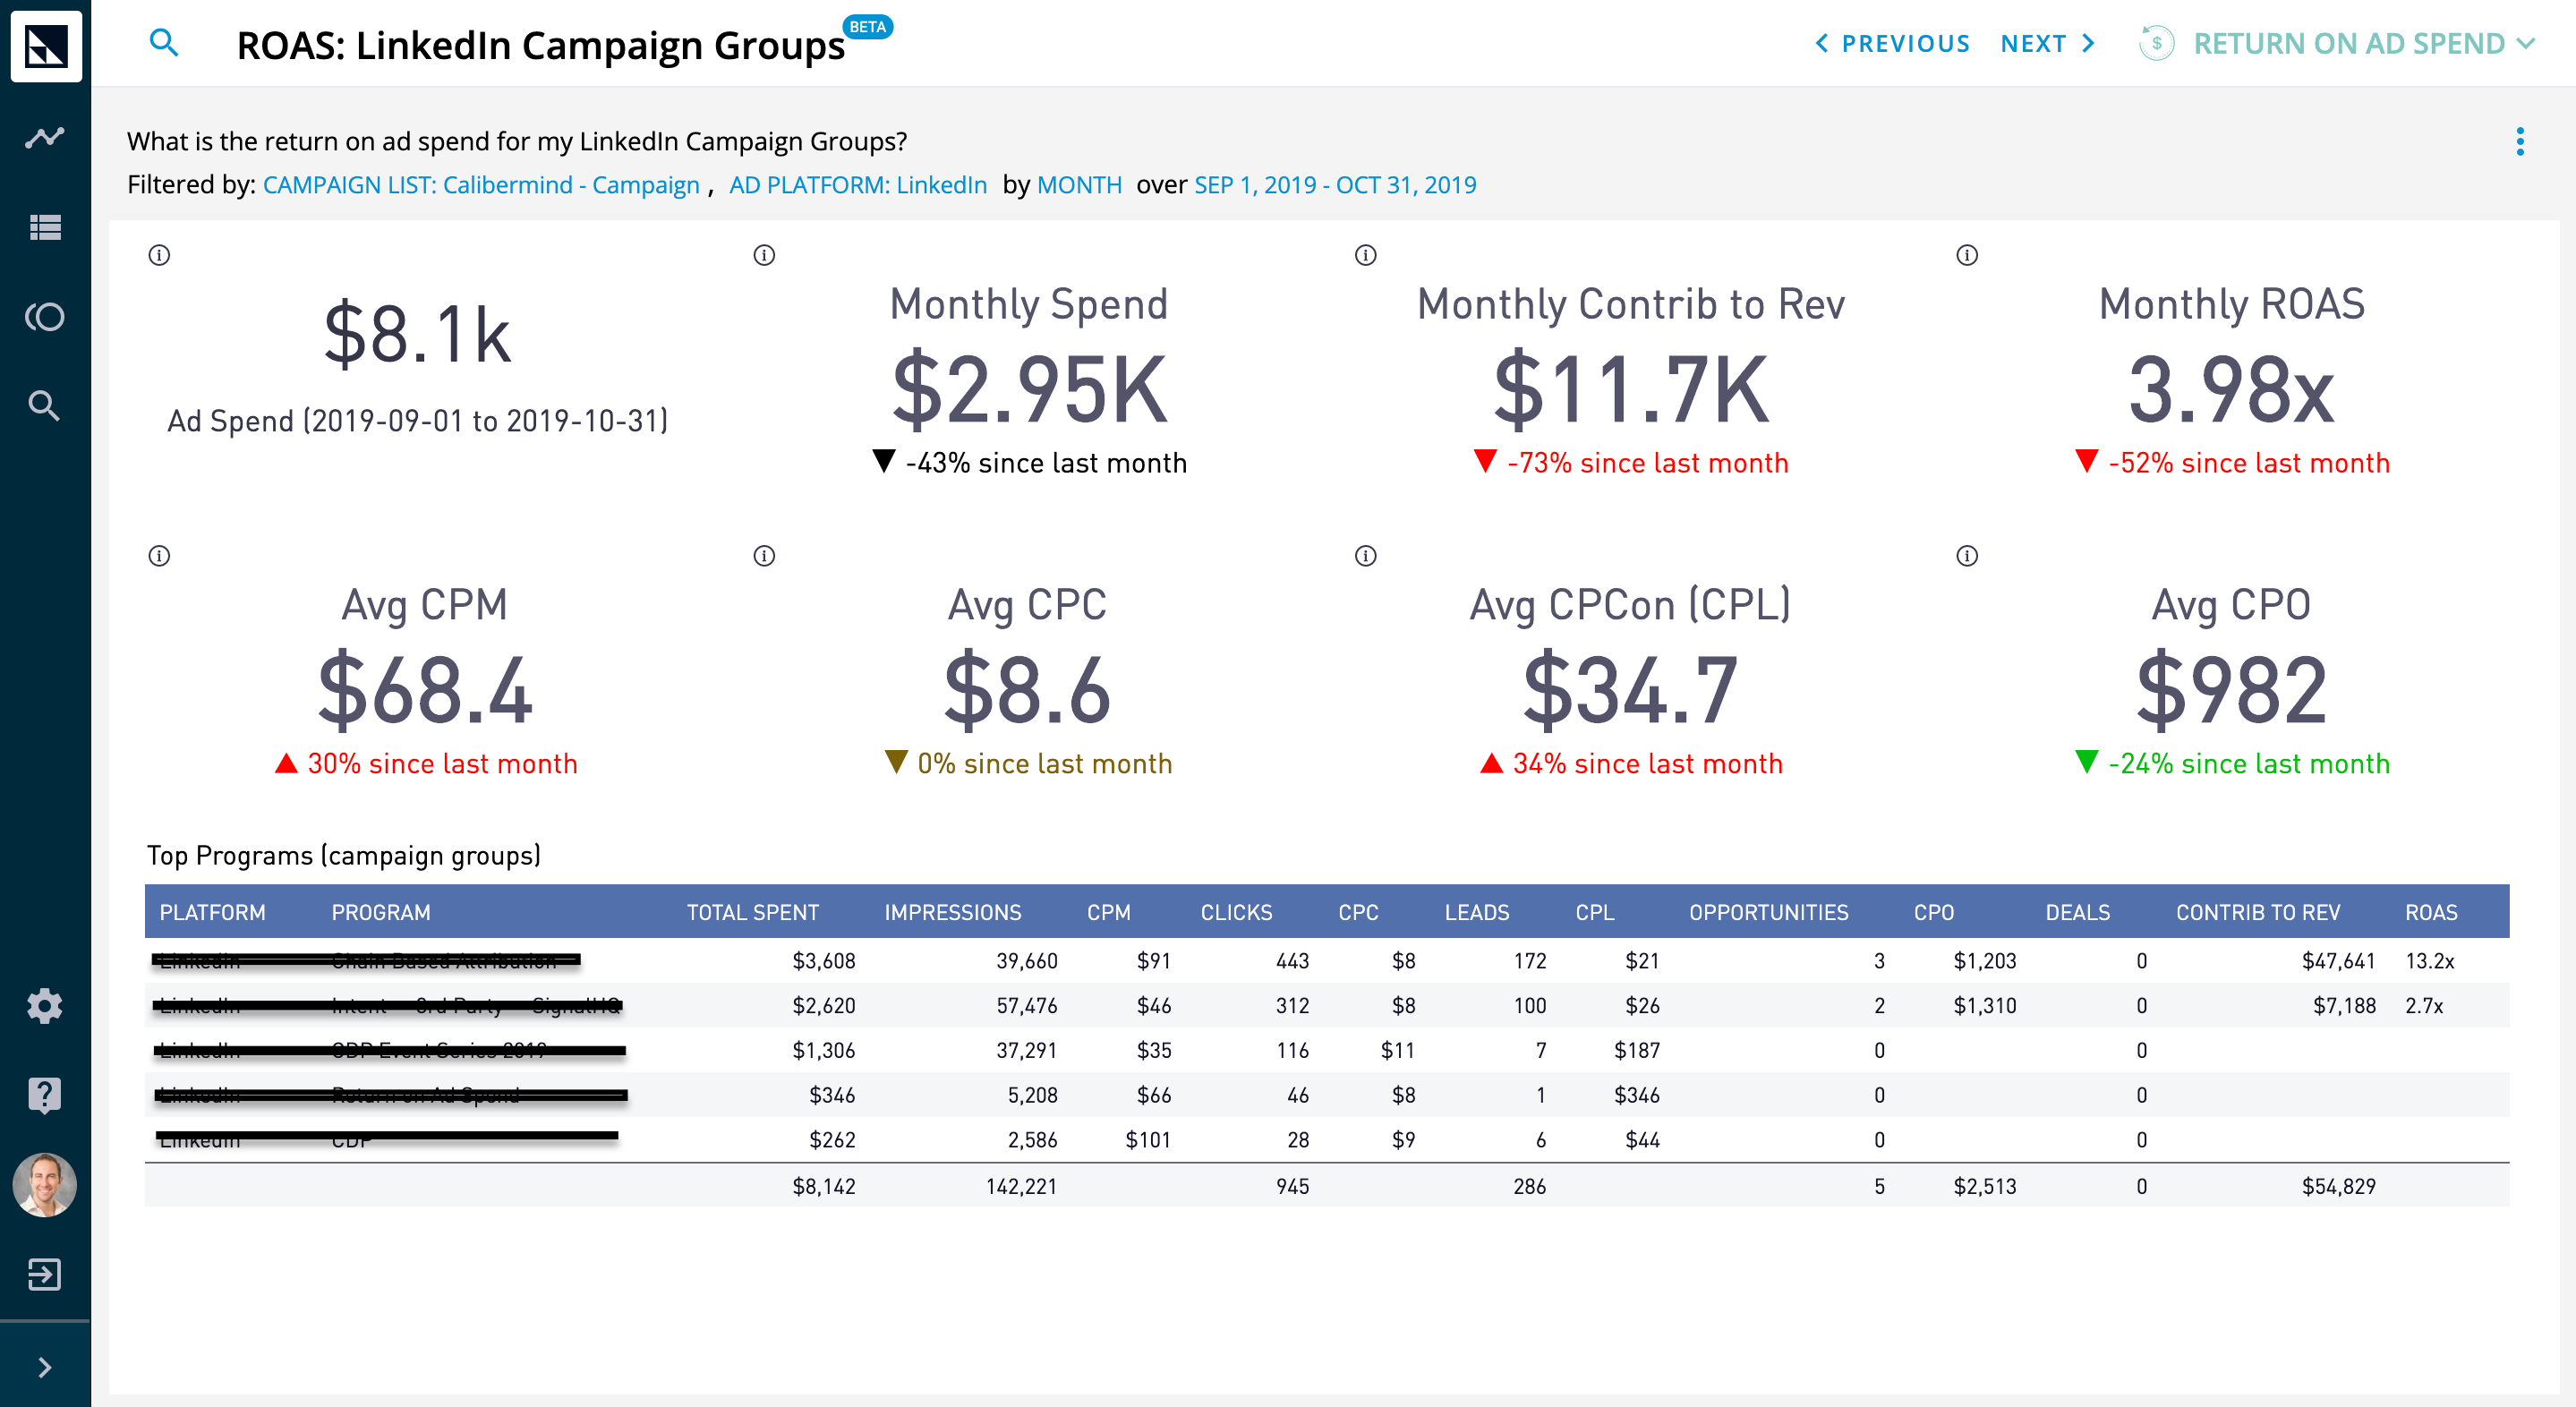Click the $187 CPL cell

[1637, 1051]
